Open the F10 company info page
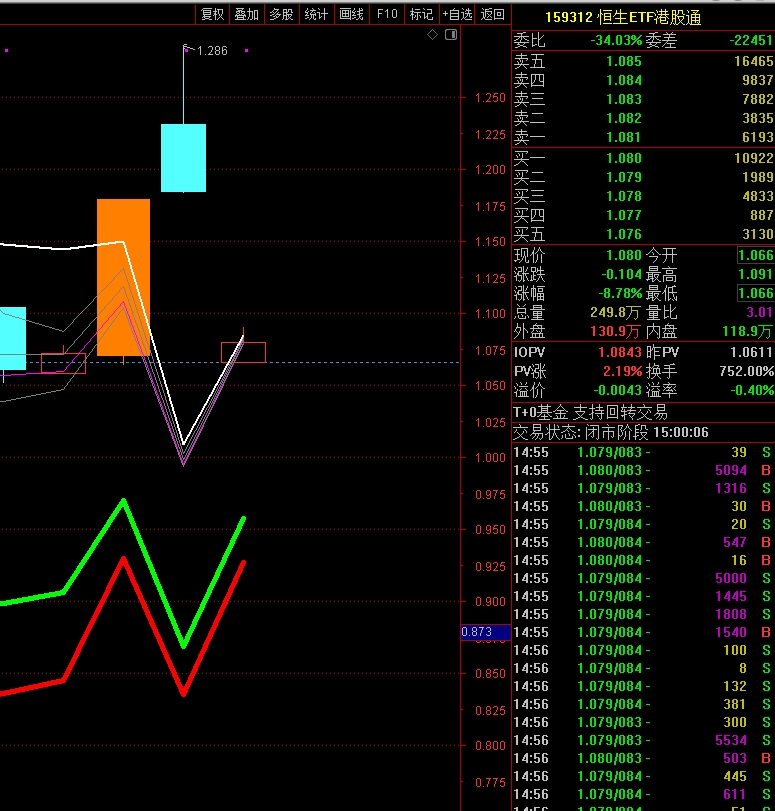The height and width of the screenshot is (811, 775). pyautogui.click(x=387, y=14)
